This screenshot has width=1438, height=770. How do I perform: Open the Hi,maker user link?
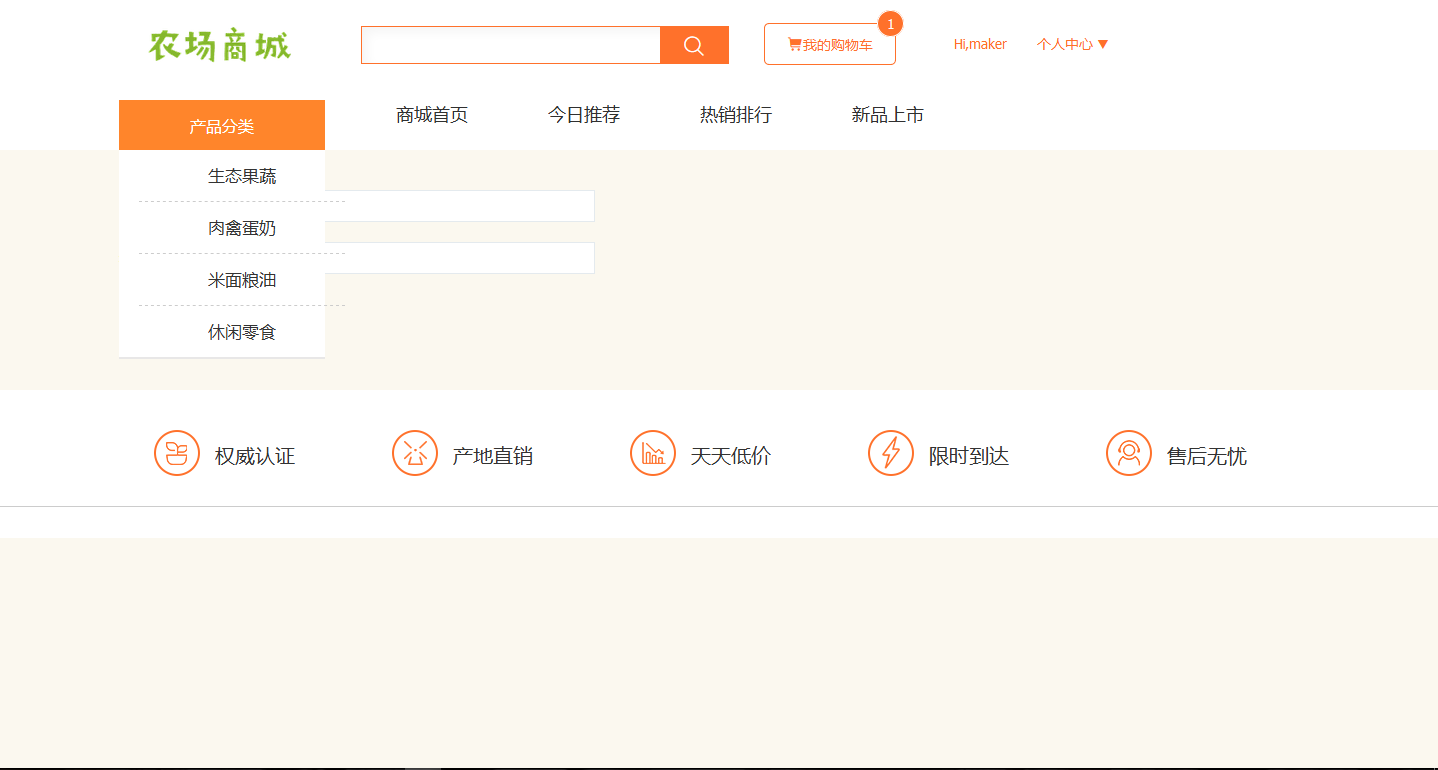980,44
